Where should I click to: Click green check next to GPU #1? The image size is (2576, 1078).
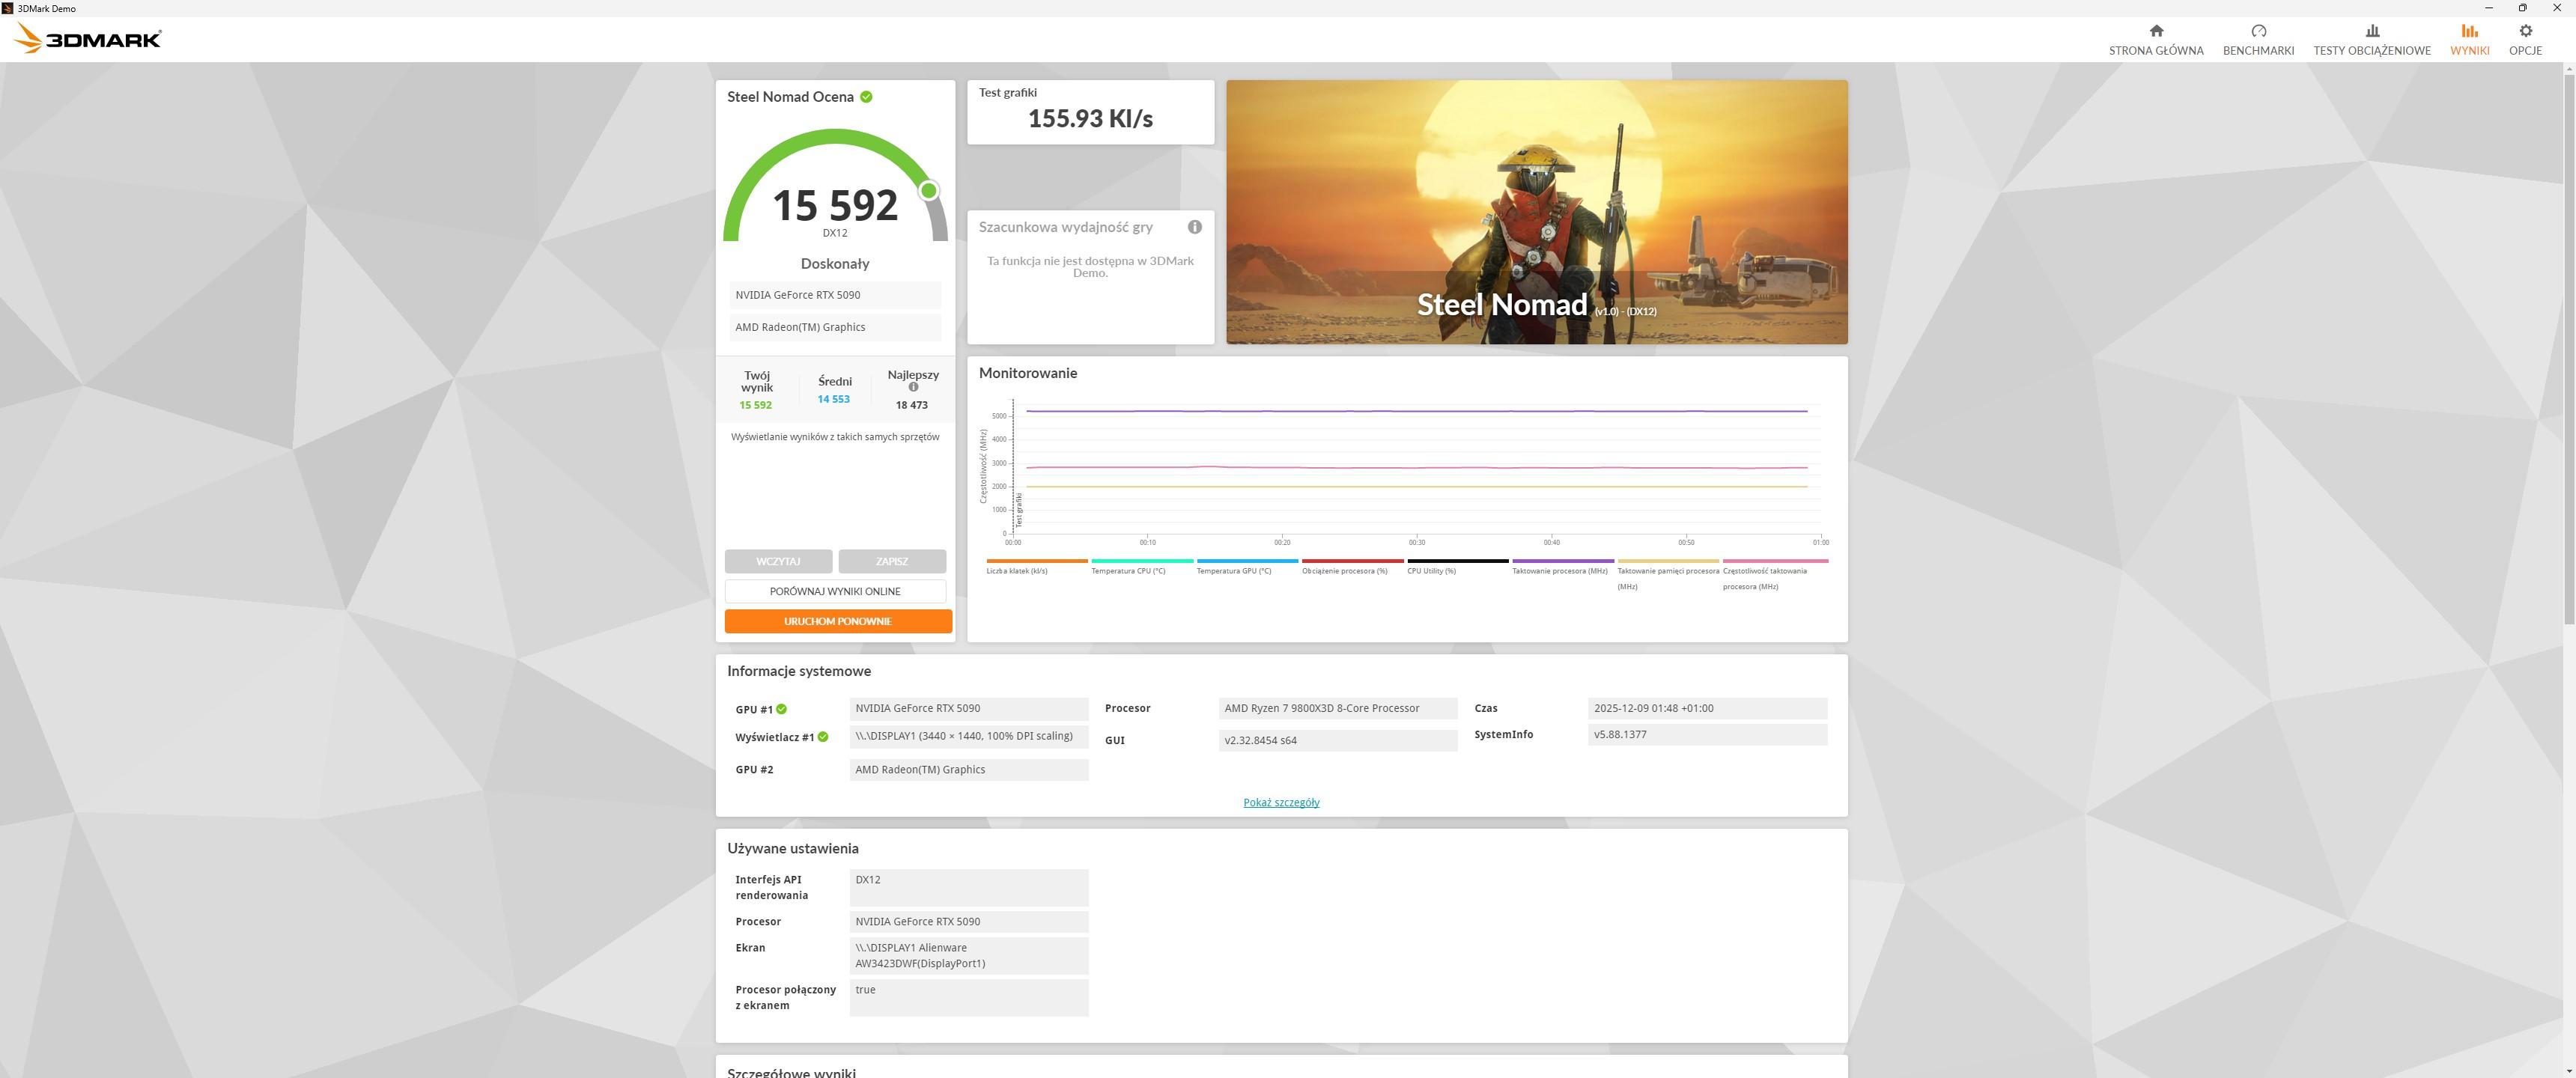[x=782, y=709]
